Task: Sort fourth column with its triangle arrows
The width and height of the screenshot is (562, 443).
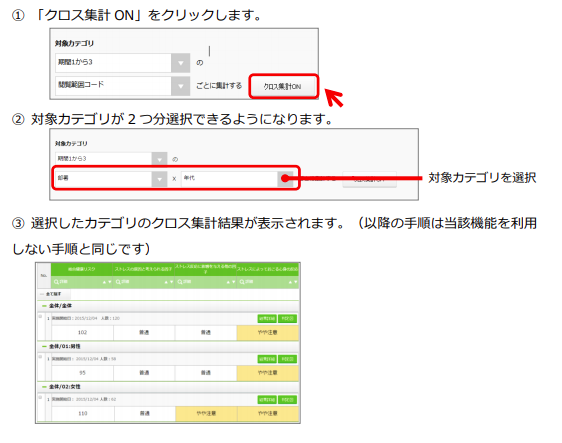Action: (x=293, y=282)
